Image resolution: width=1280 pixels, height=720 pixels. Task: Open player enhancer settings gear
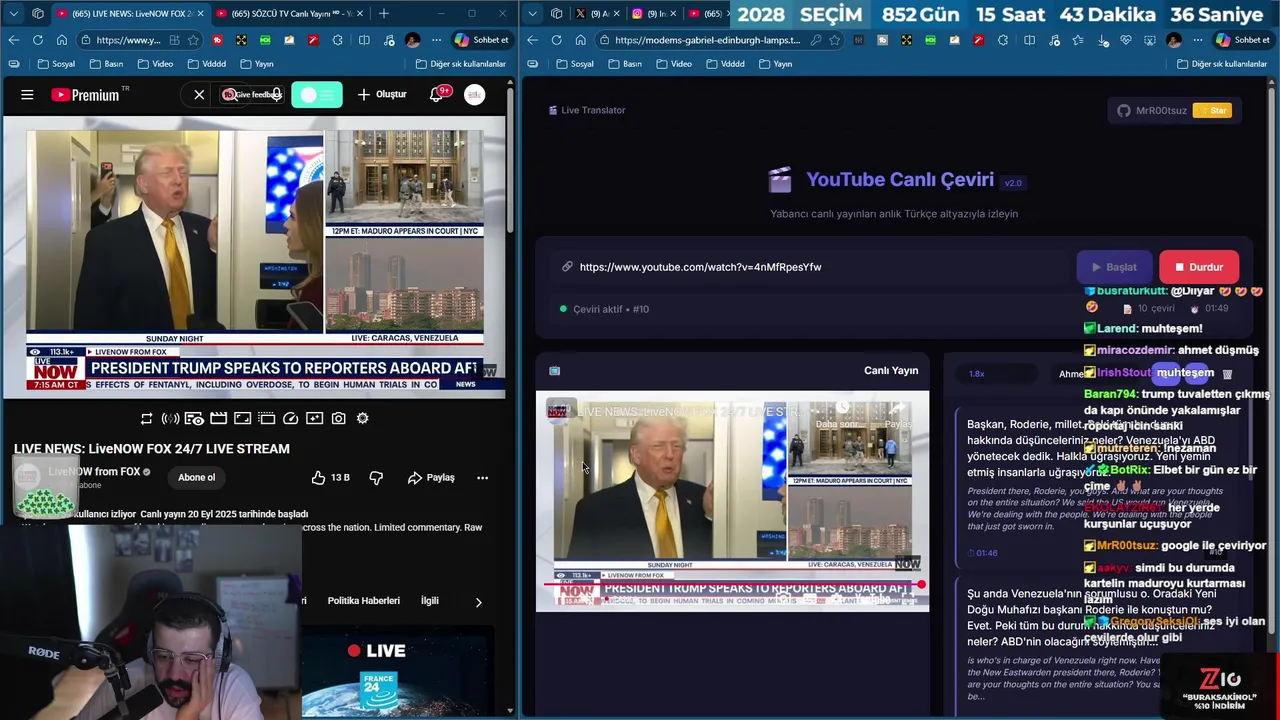click(362, 418)
